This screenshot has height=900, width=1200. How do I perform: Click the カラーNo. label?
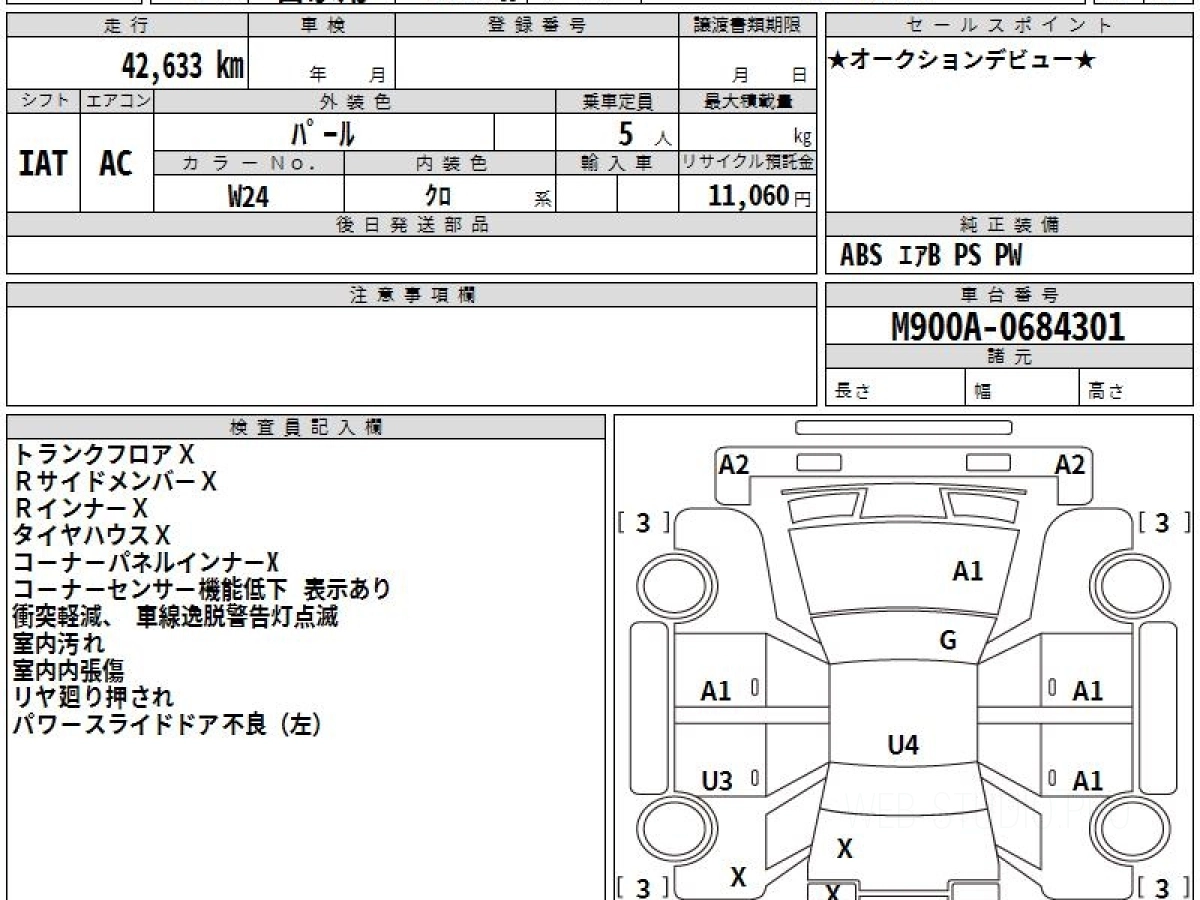coord(249,163)
